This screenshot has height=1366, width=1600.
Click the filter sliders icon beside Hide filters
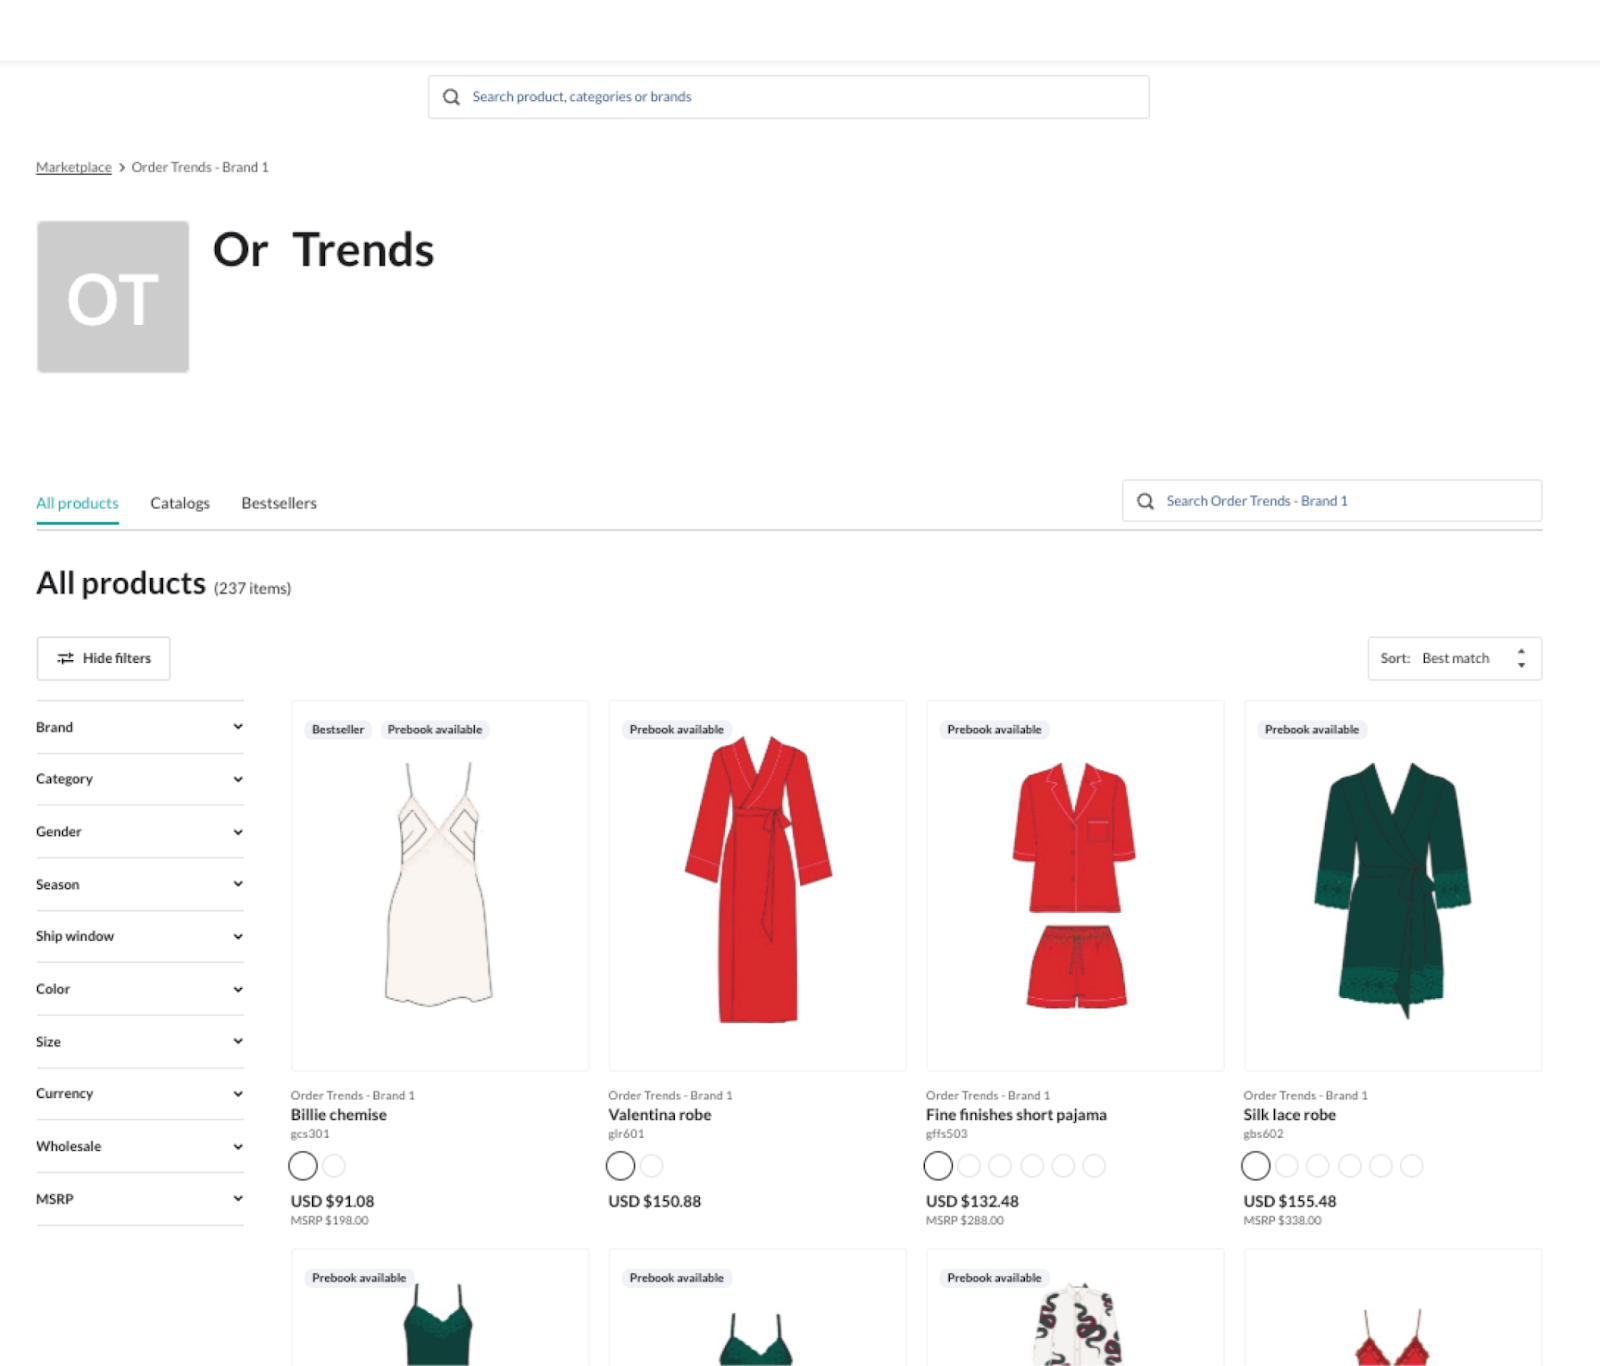66,658
